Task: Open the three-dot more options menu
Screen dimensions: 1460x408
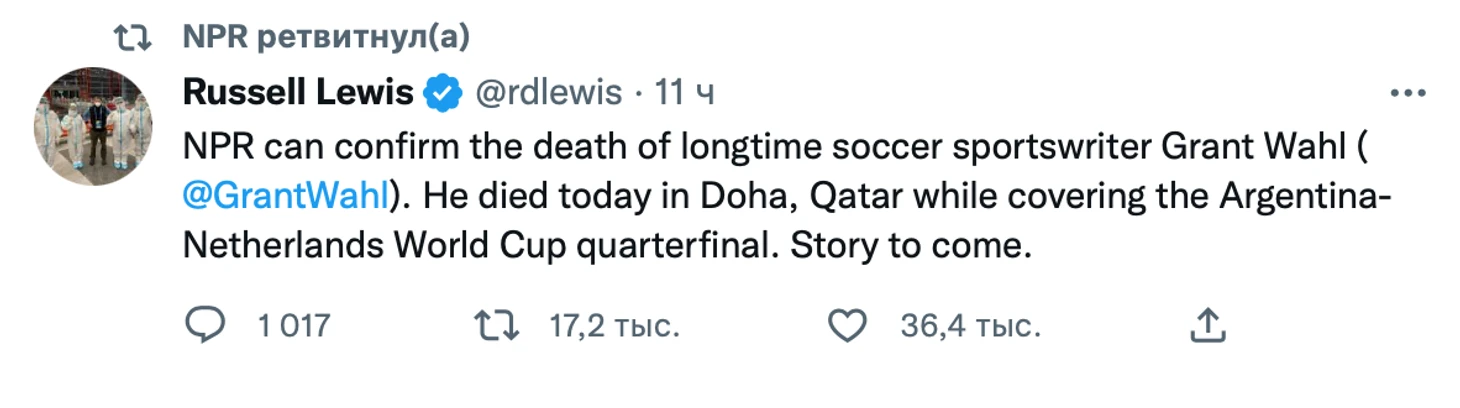Action: pyautogui.click(x=1408, y=94)
